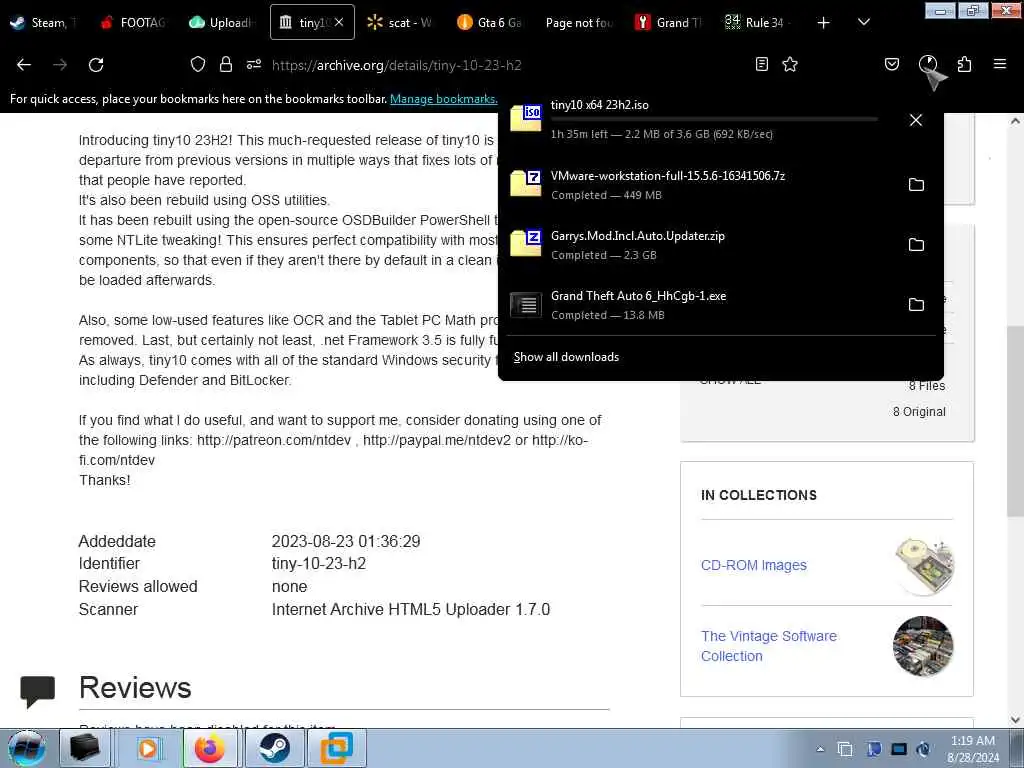Show VMware-workstation 7z file in folder

(916, 185)
